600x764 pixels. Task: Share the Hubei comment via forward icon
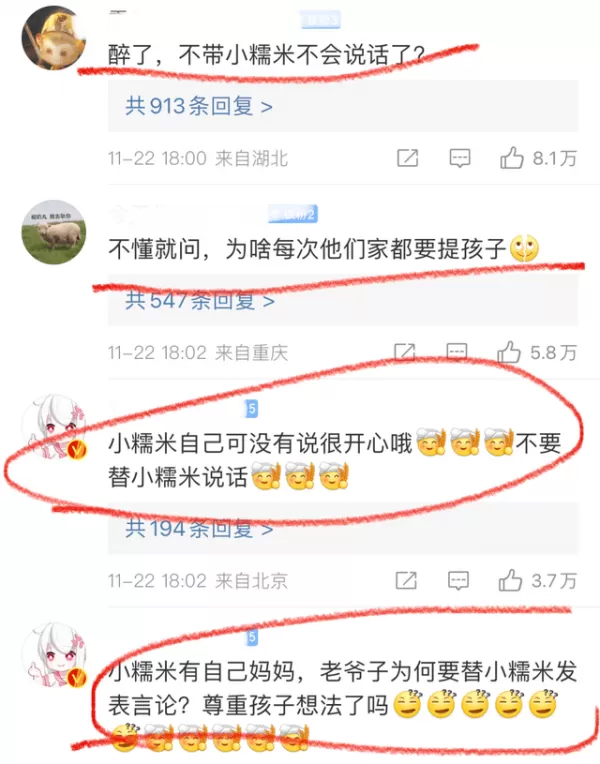click(x=407, y=158)
